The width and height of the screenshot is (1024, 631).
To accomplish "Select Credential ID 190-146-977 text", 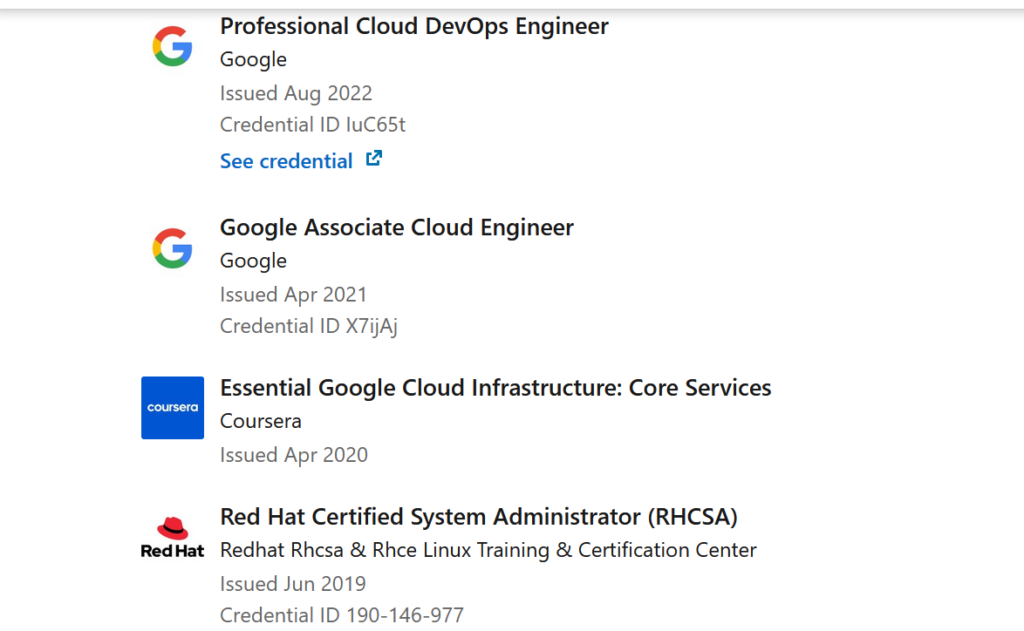I will click(x=342, y=615).
